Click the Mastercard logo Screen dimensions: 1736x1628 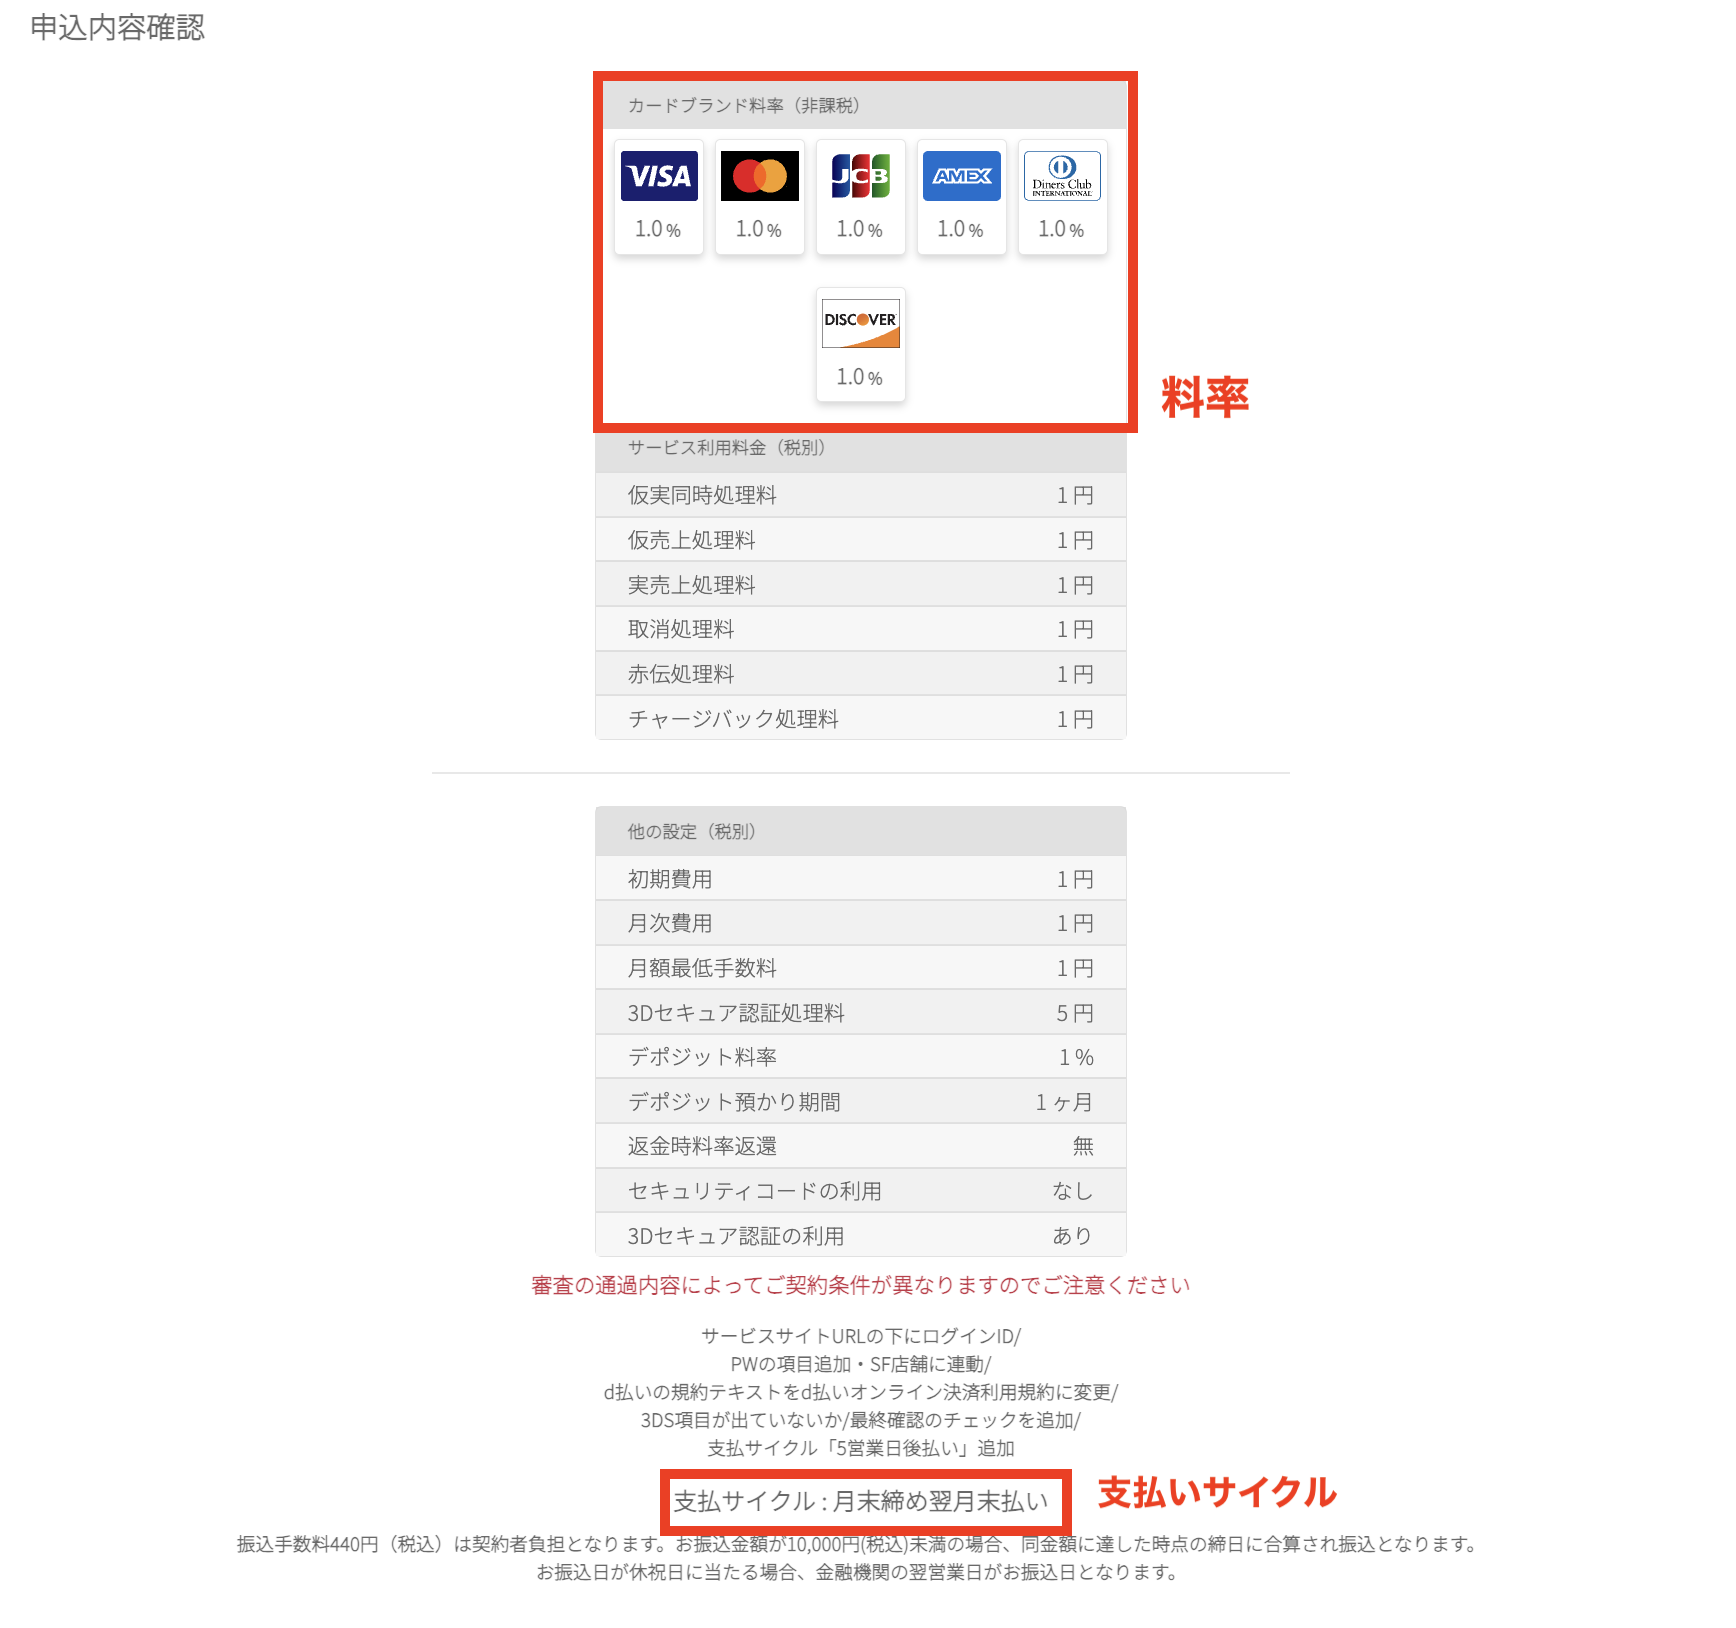click(x=760, y=176)
